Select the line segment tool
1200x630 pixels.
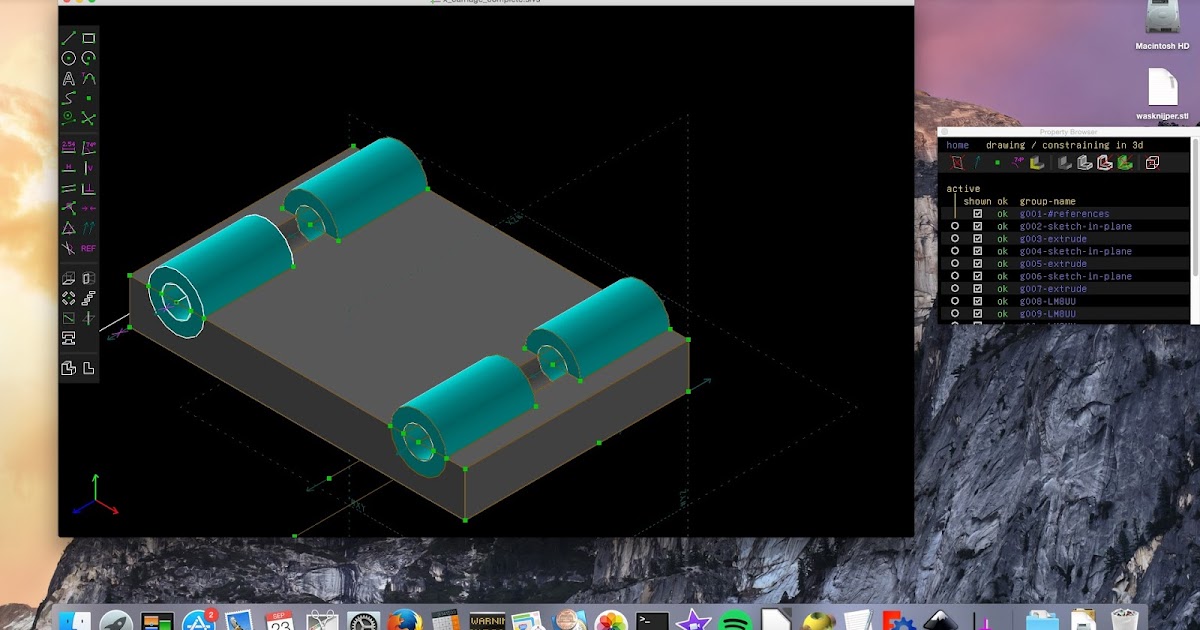tap(69, 38)
